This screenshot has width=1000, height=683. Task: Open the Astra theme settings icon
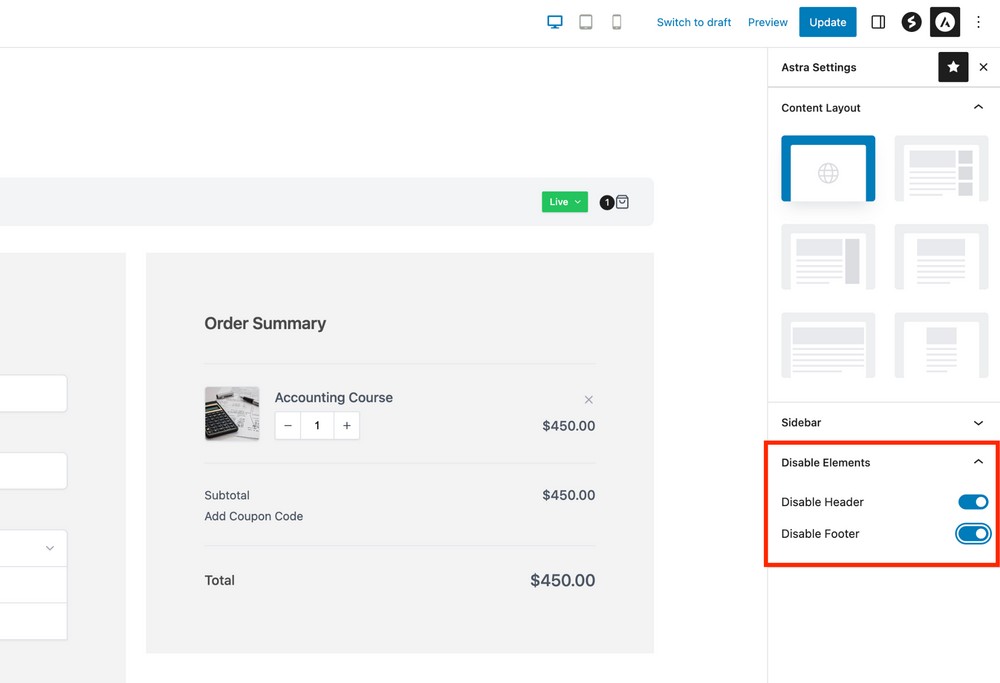tap(944, 21)
